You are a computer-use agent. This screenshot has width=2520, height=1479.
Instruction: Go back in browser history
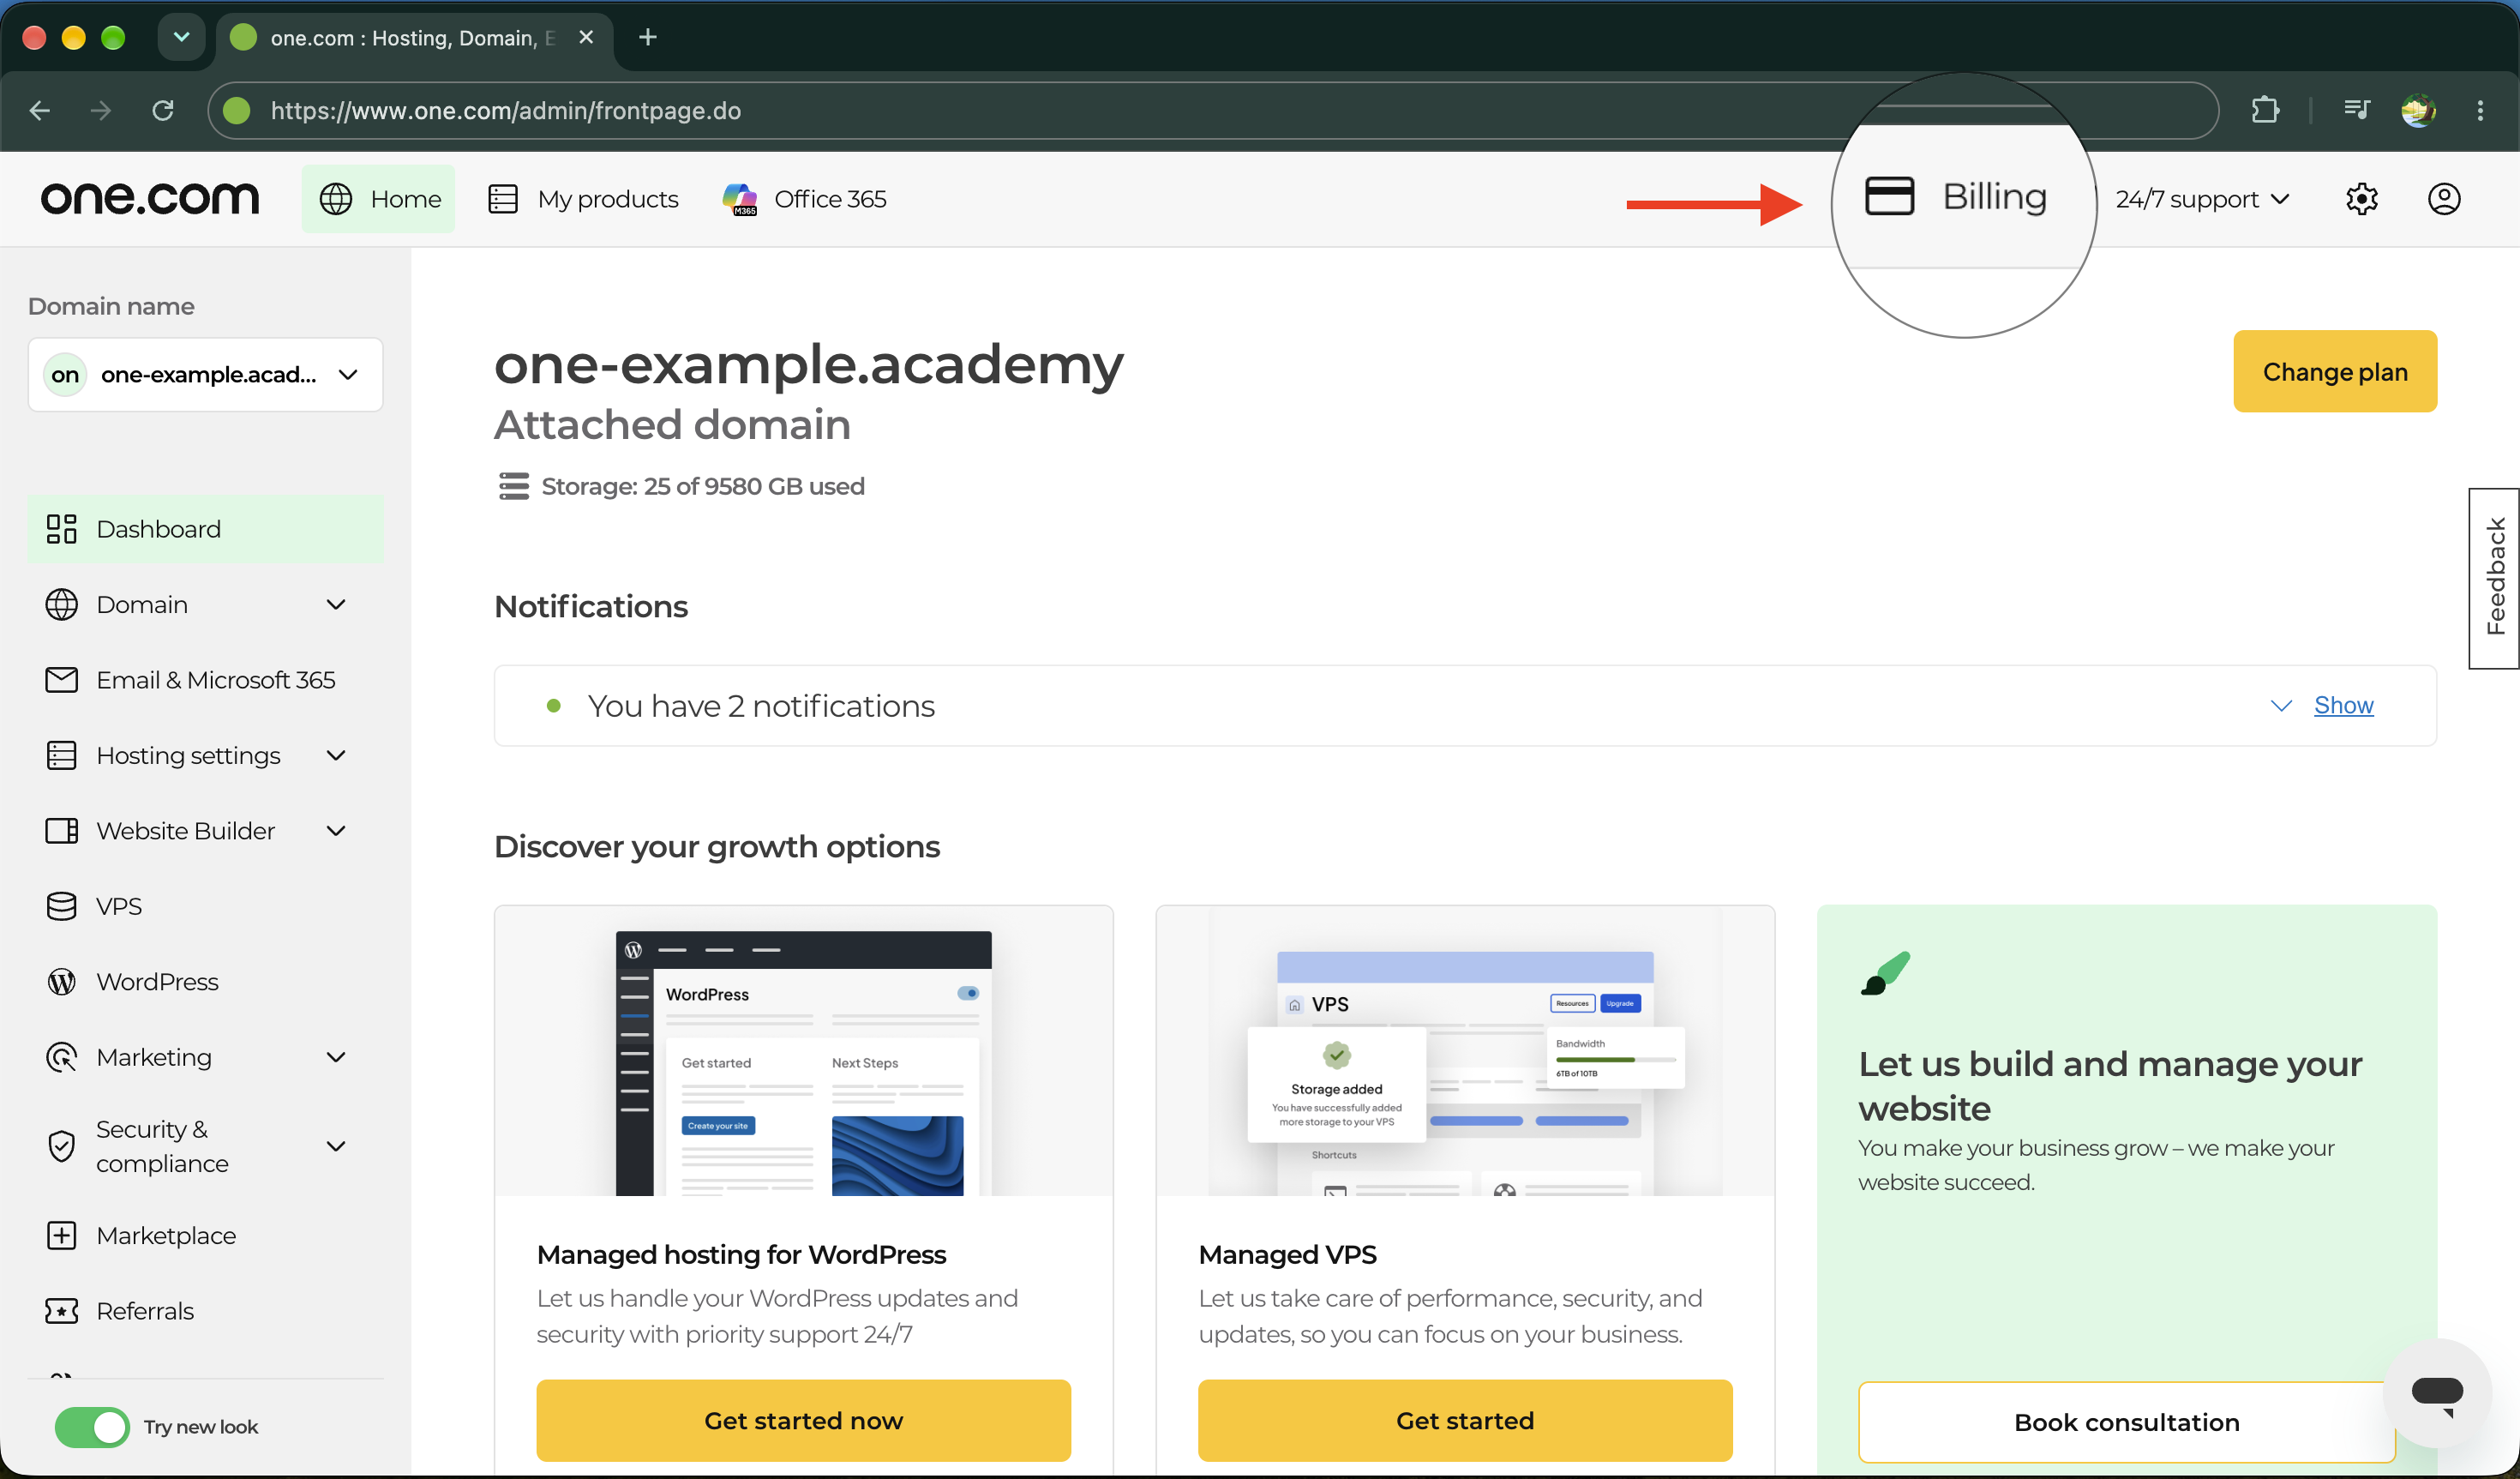pos(40,110)
